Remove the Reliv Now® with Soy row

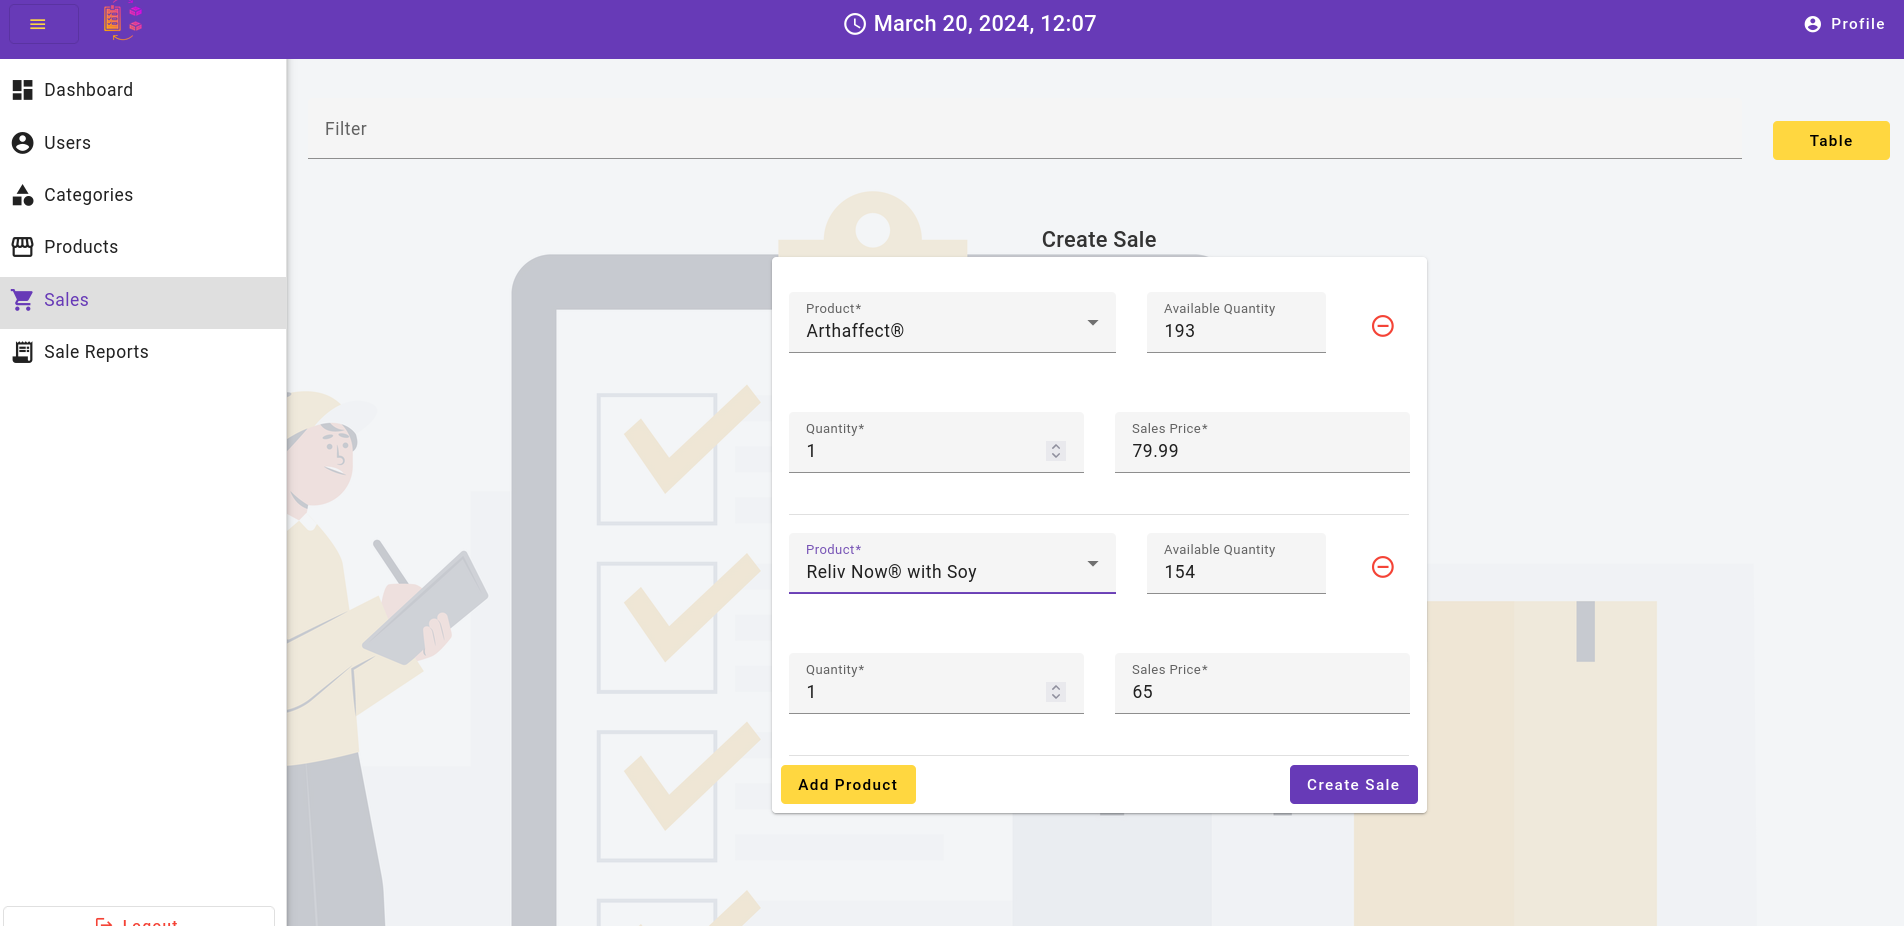tap(1383, 567)
